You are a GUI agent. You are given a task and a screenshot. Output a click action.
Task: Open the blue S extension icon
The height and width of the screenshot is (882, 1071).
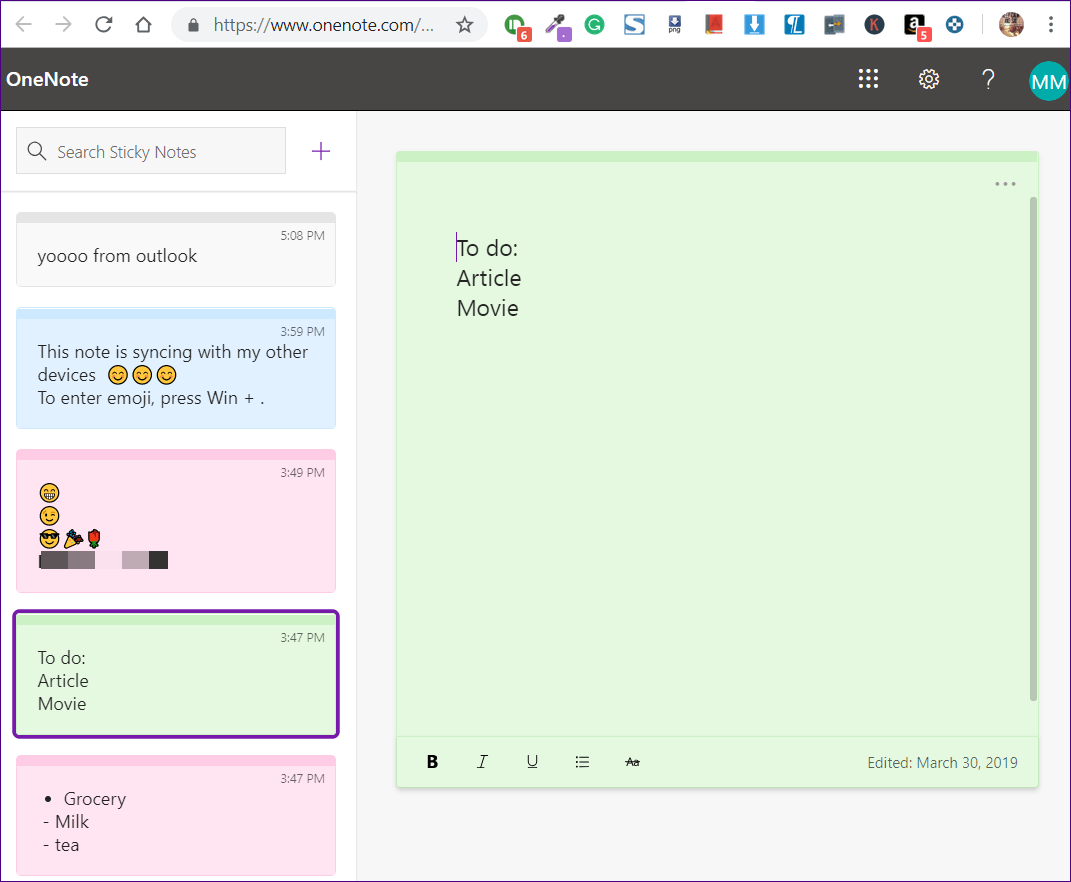point(634,25)
